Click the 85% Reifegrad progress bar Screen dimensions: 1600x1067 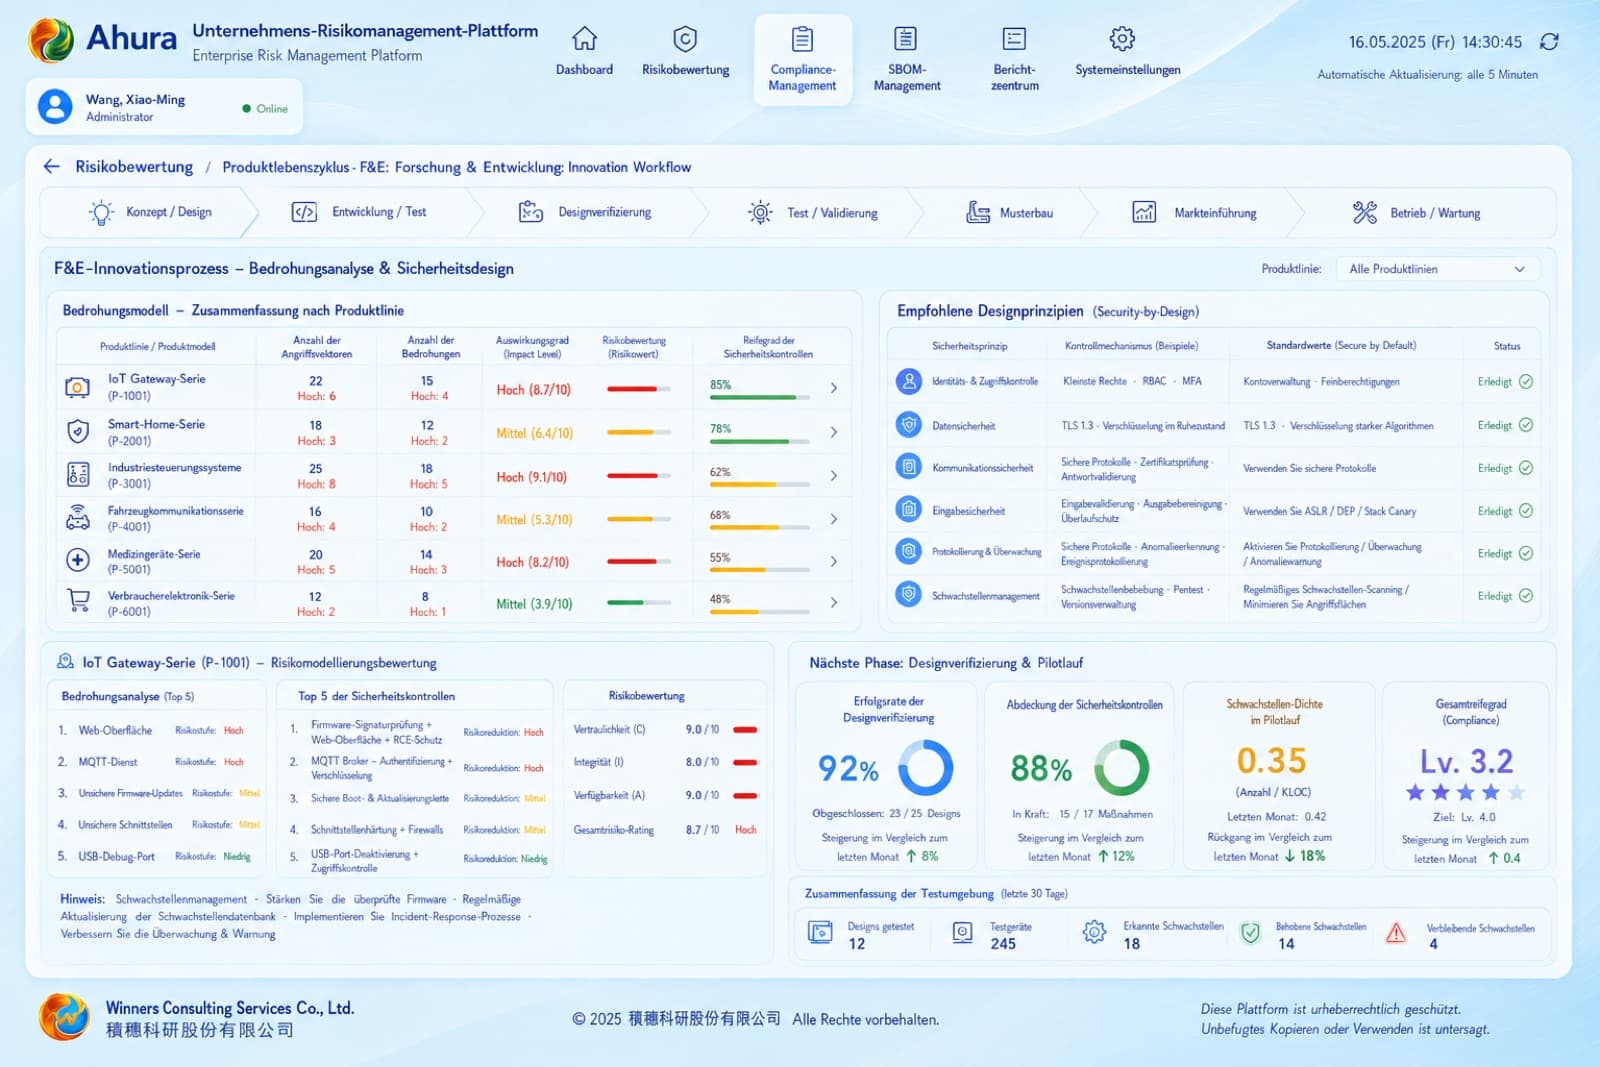(x=760, y=397)
